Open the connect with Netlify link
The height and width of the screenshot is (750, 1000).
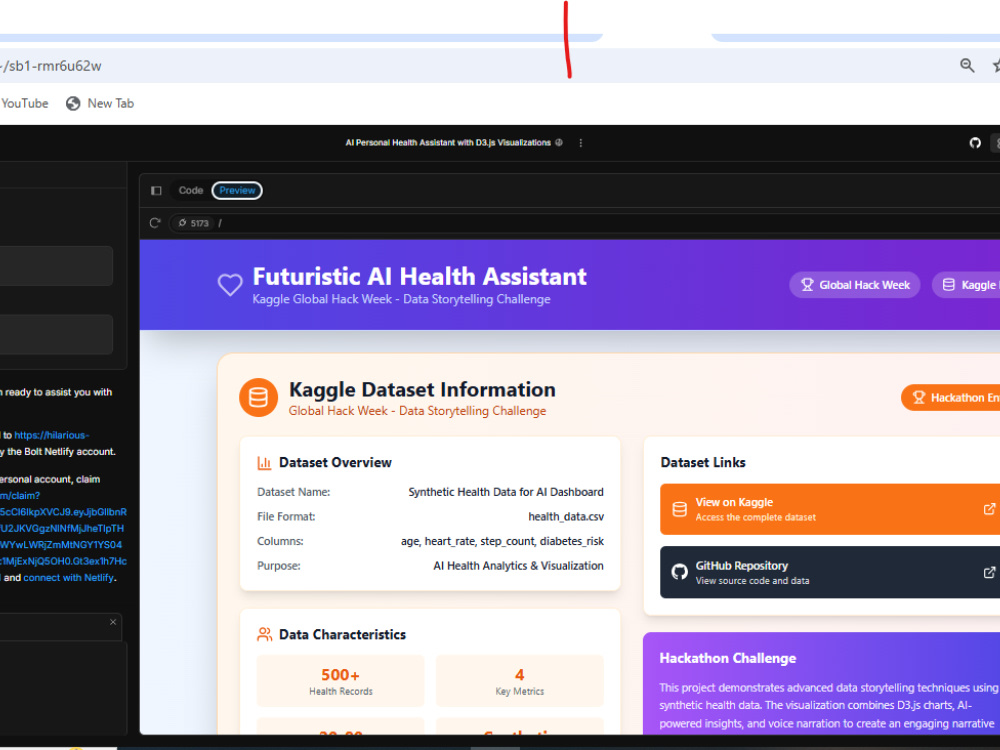69,578
